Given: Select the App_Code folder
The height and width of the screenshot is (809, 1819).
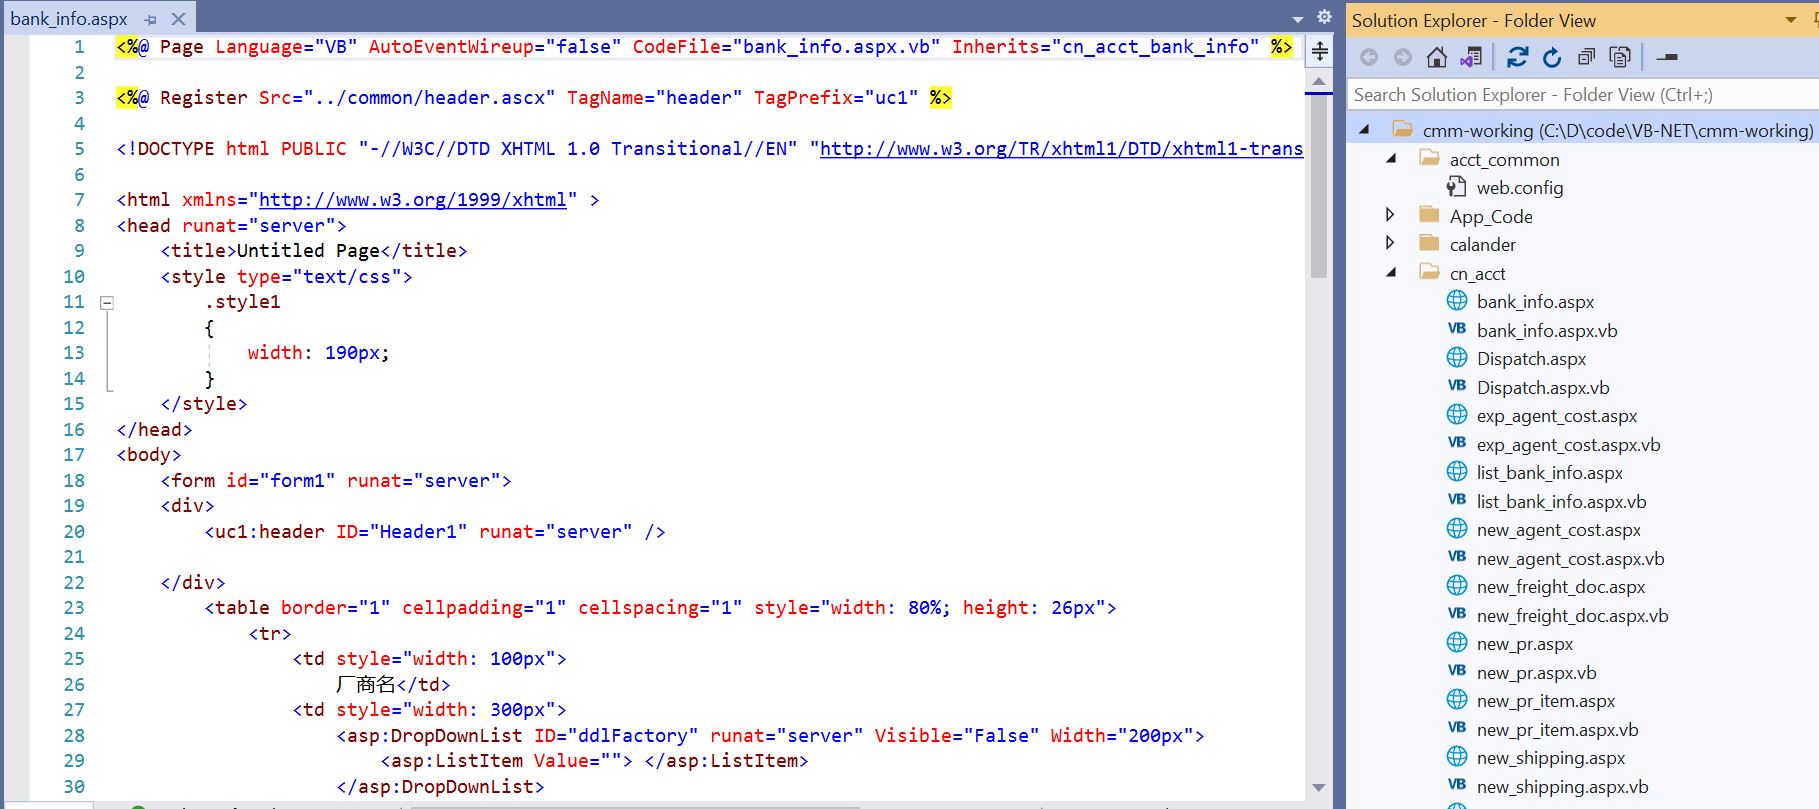Looking at the screenshot, I should coord(1490,217).
